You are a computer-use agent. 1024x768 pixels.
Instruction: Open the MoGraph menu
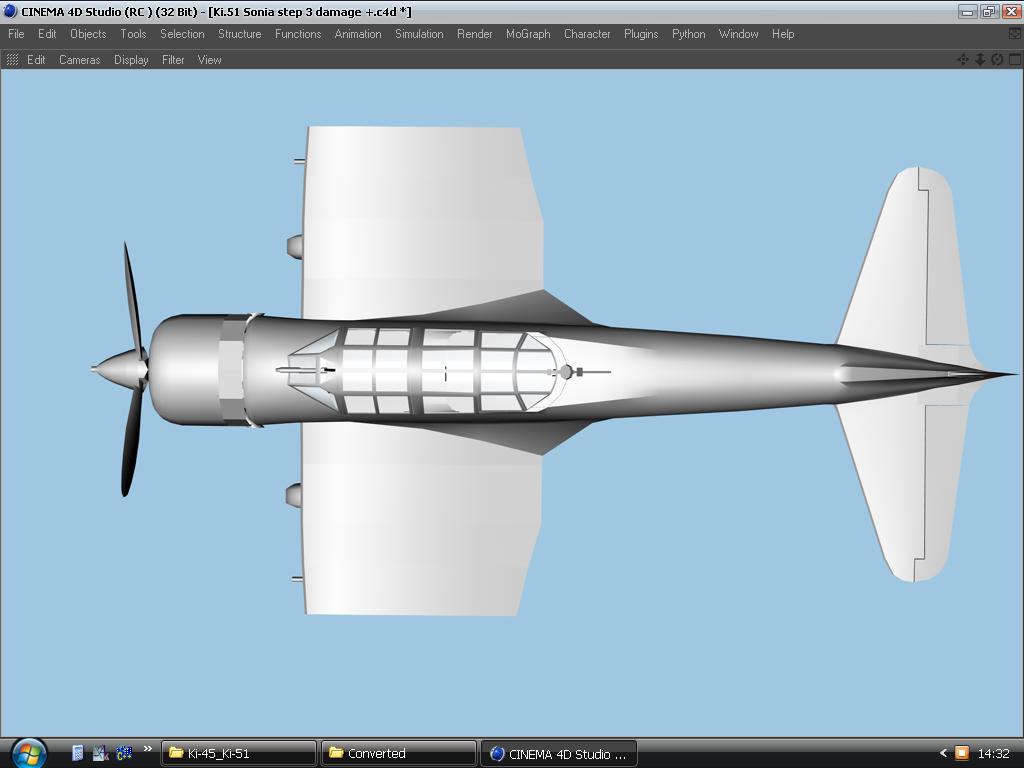(528, 34)
